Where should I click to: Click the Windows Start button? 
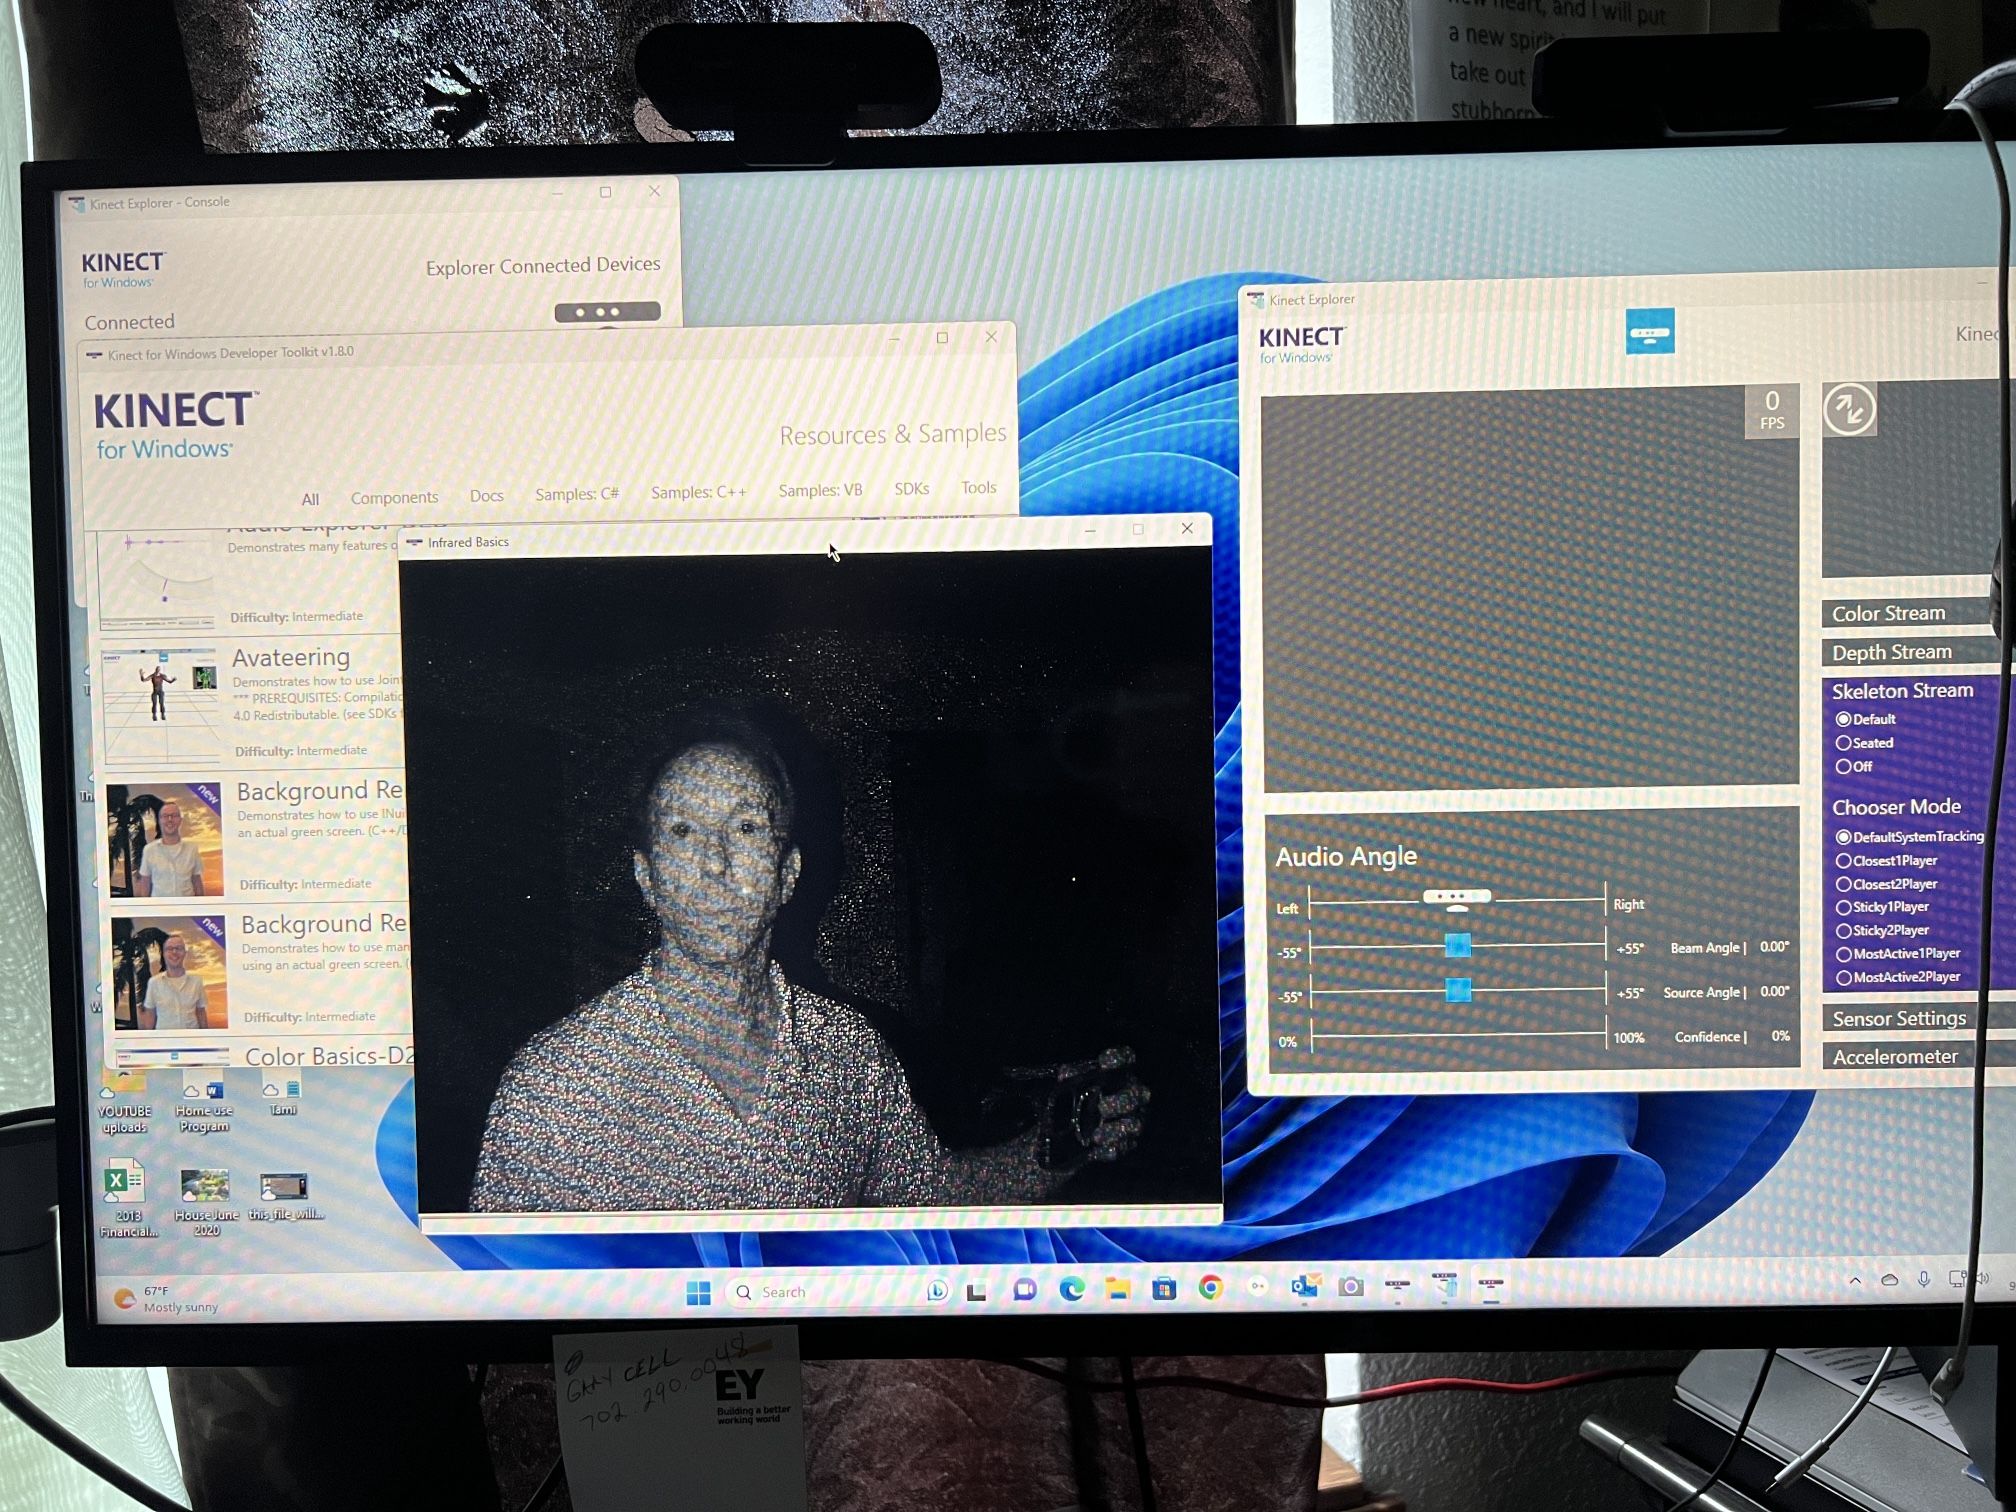(698, 1293)
